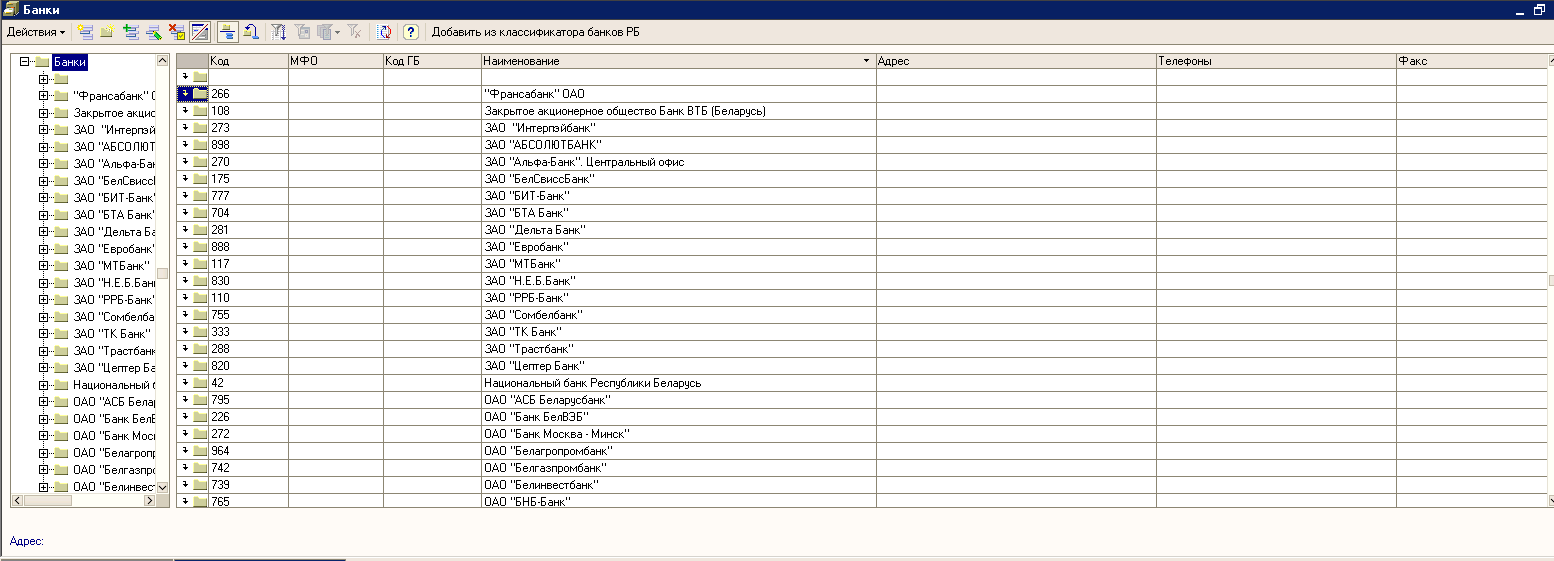Select ЗАО "Трастбанк in the tree

click(x=114, y=351)
